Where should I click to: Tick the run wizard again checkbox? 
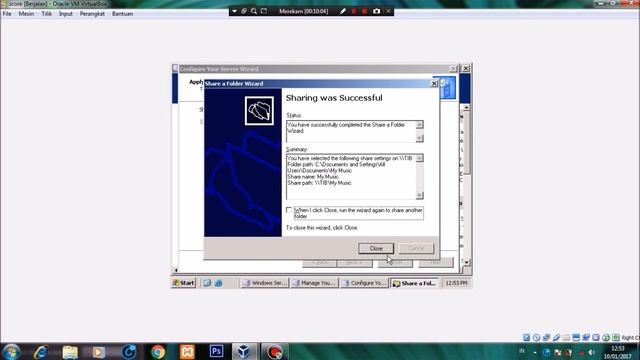(289, 210)
